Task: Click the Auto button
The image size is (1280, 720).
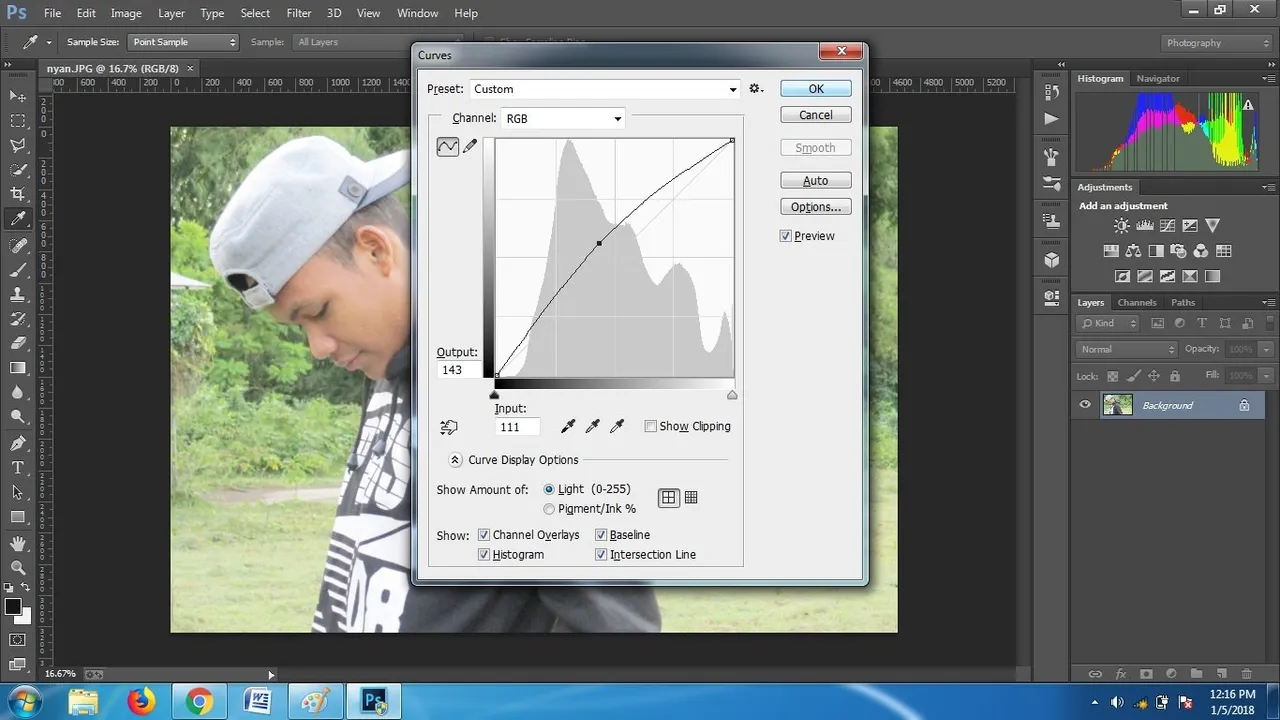Action: (816, 181)
